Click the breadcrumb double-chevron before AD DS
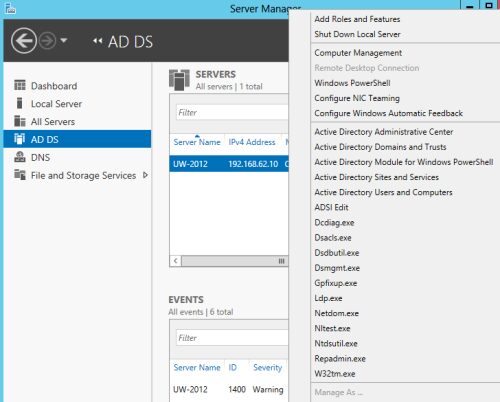 97,41
